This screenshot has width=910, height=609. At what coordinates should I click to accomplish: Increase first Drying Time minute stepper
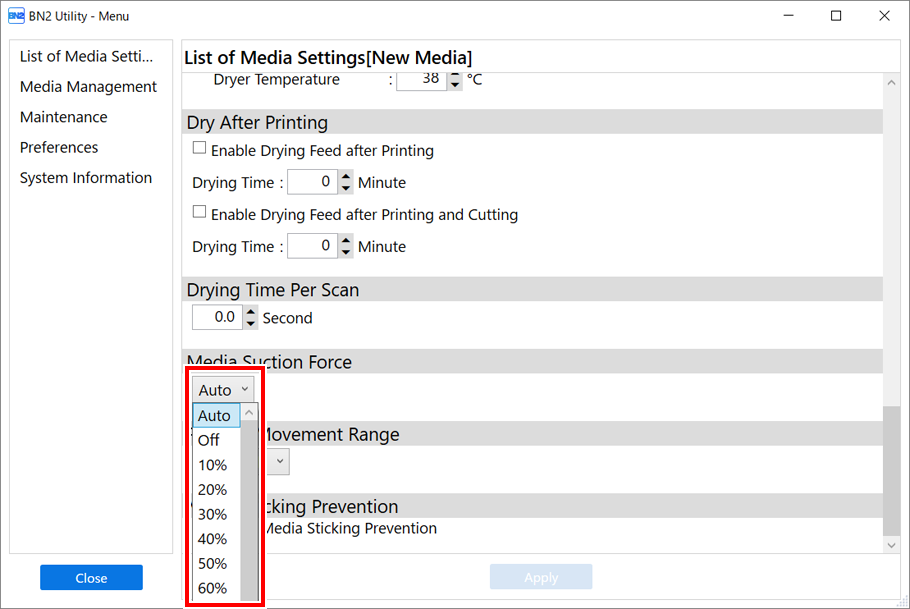(346, 177)
